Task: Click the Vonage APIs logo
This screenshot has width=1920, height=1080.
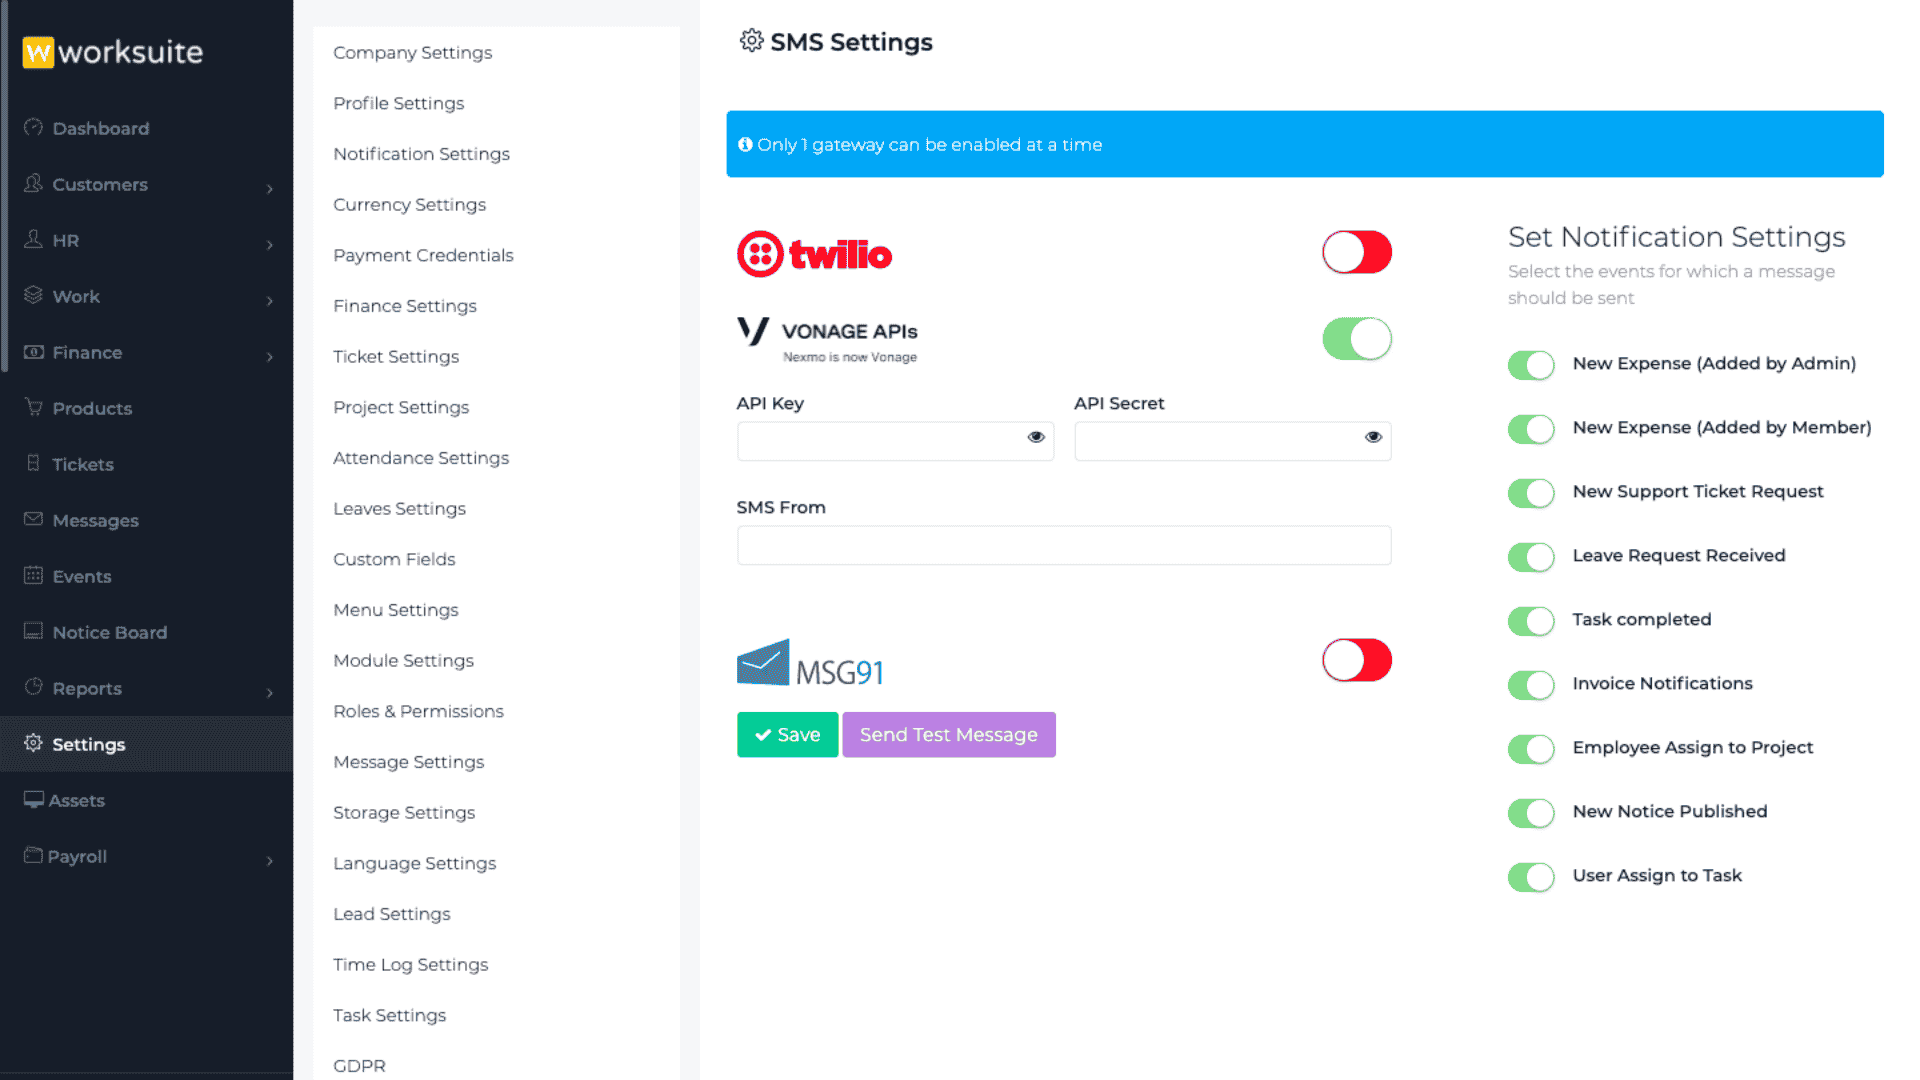Action: (827, 340)
